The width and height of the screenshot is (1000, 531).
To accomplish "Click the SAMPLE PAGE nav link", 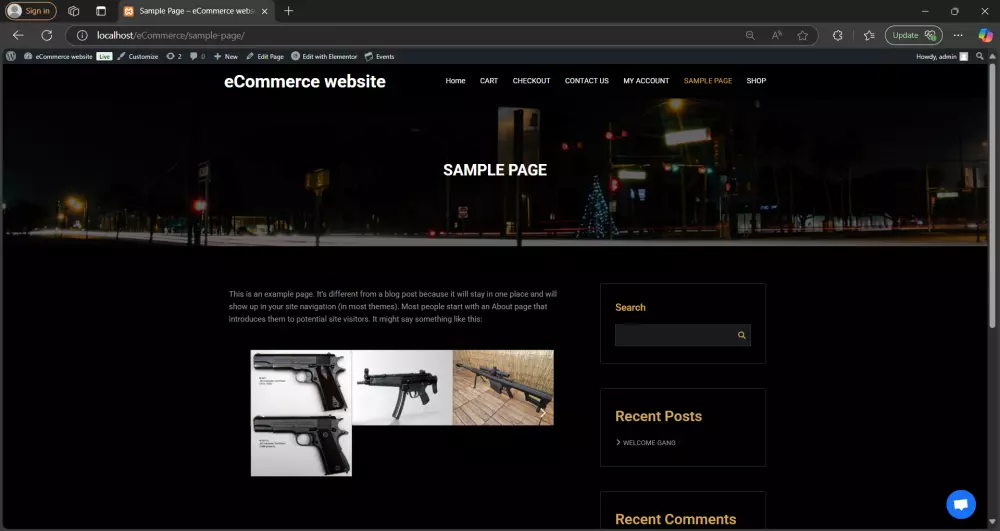I will 708,81.
